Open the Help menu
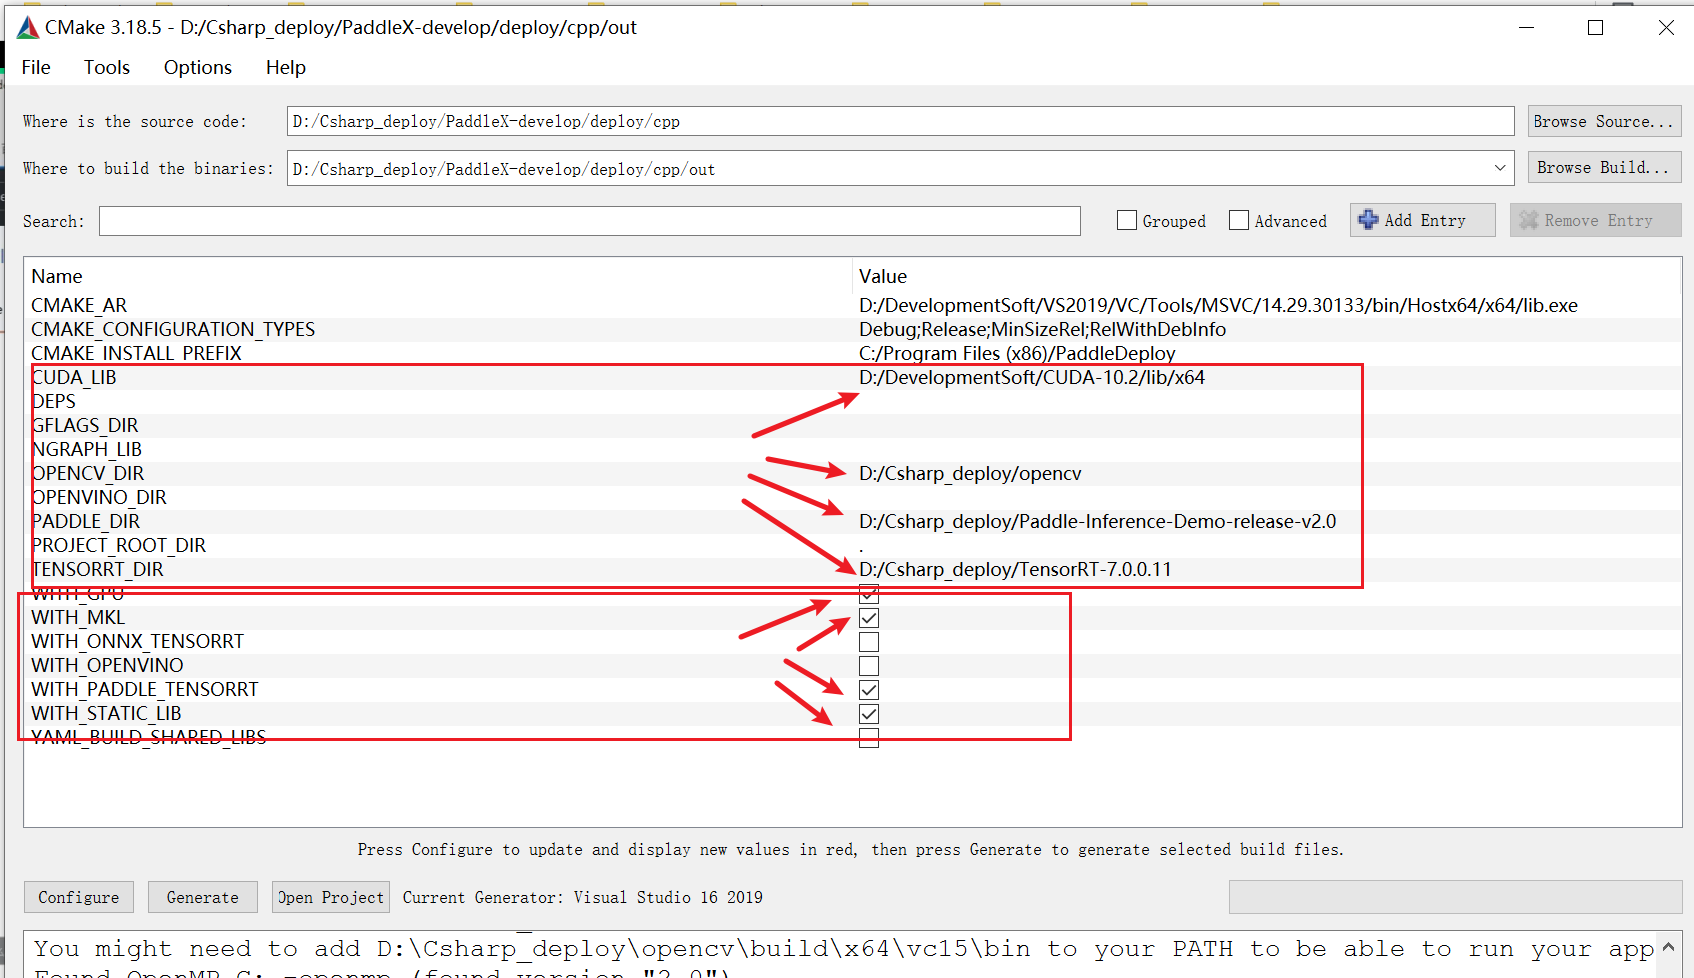Screen dimensions: 1694x978 [285, 67]
